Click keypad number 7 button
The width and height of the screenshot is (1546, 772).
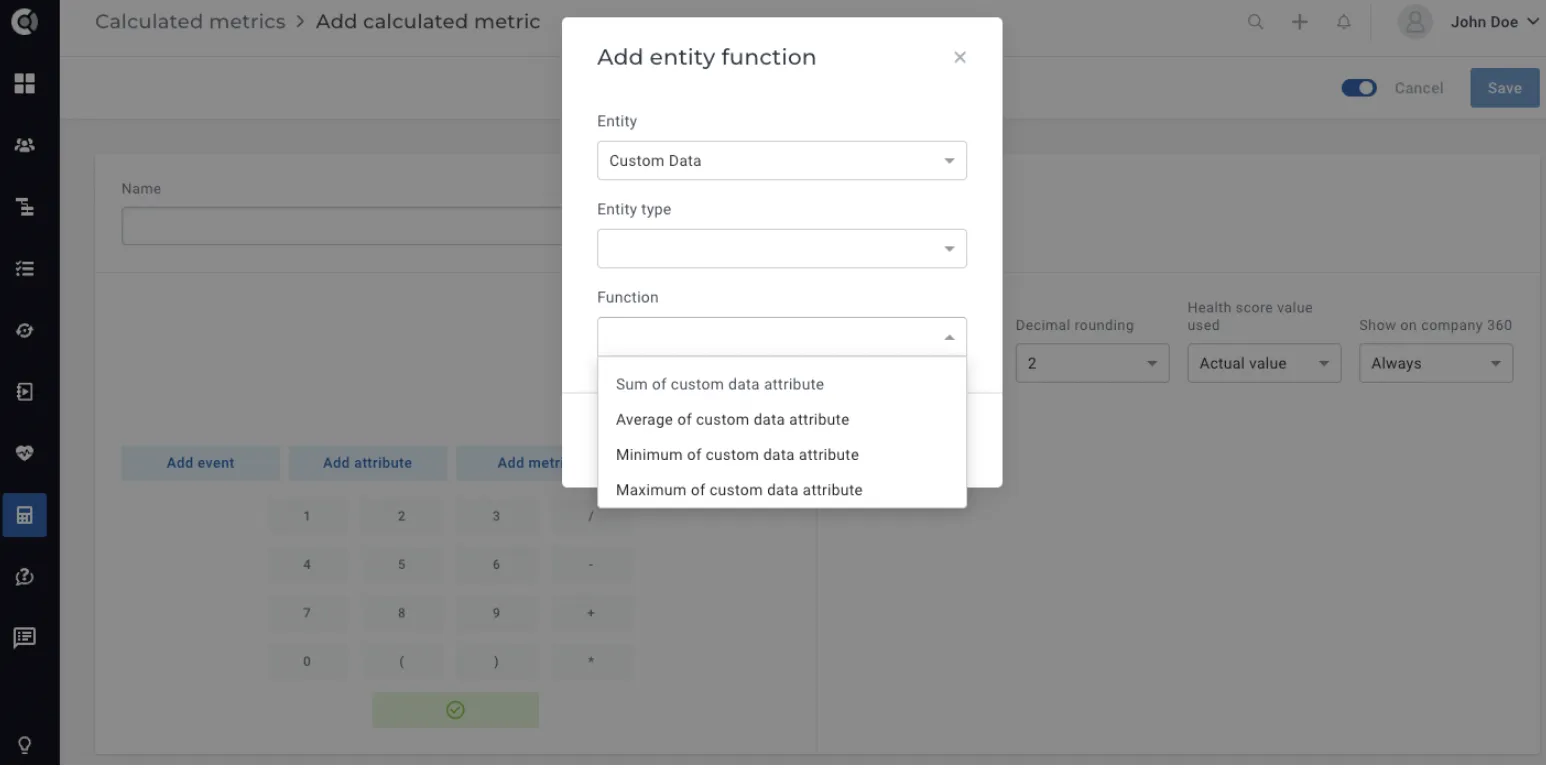pyautogui.click(x=307, y=613)
